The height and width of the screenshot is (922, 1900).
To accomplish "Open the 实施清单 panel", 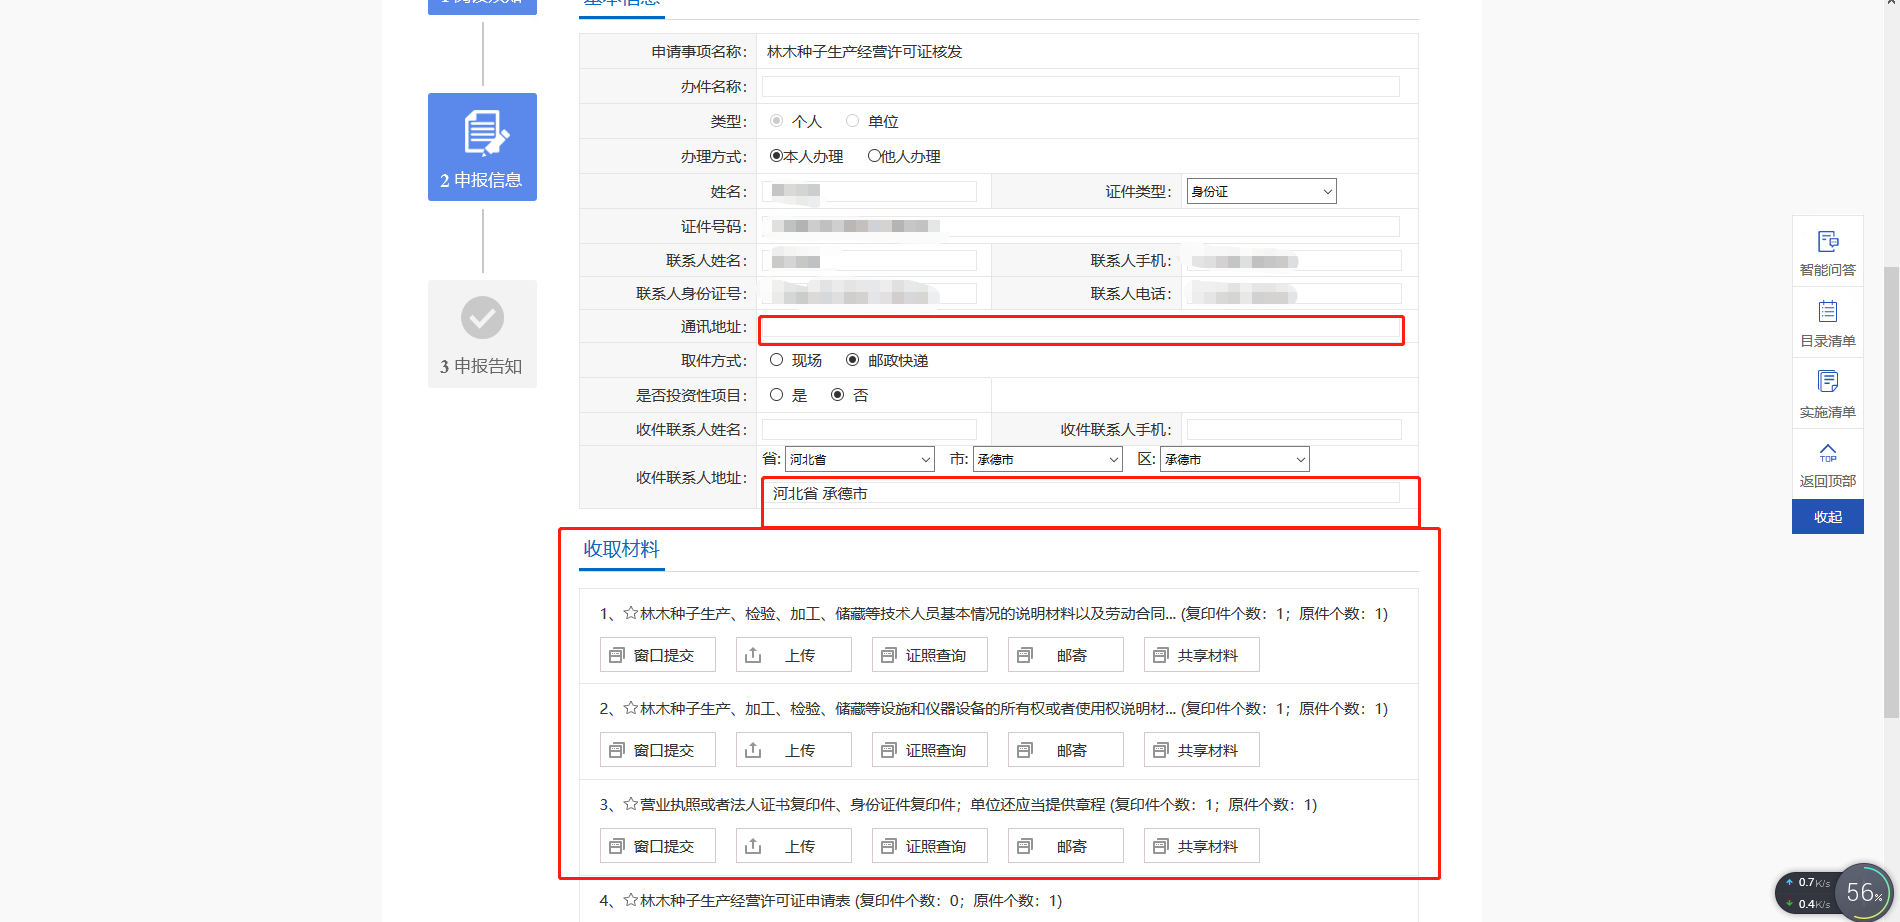I will (x=1827, y=391).
